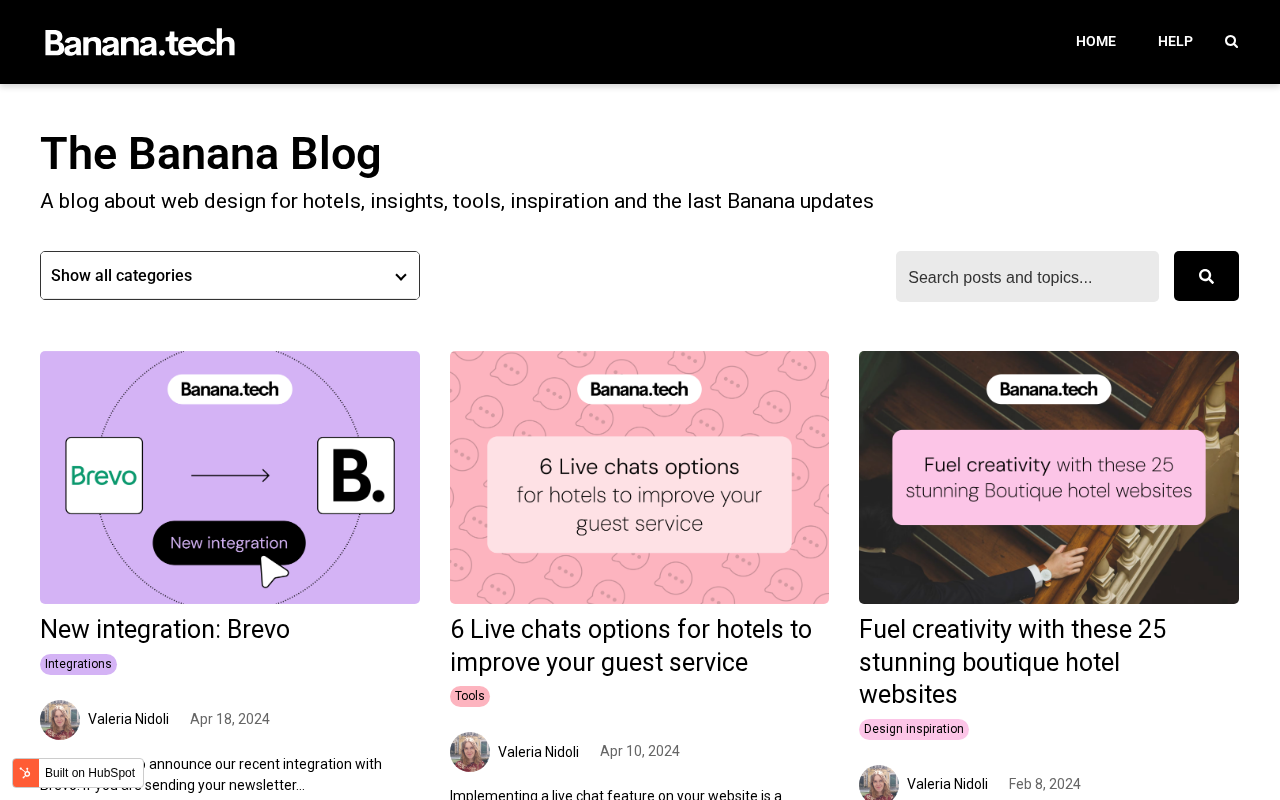Image resolution: width=1280 pixels, height=800 pixels.
Task: Open the New integration: Brevo article title
Action: (x=165, y=630)
